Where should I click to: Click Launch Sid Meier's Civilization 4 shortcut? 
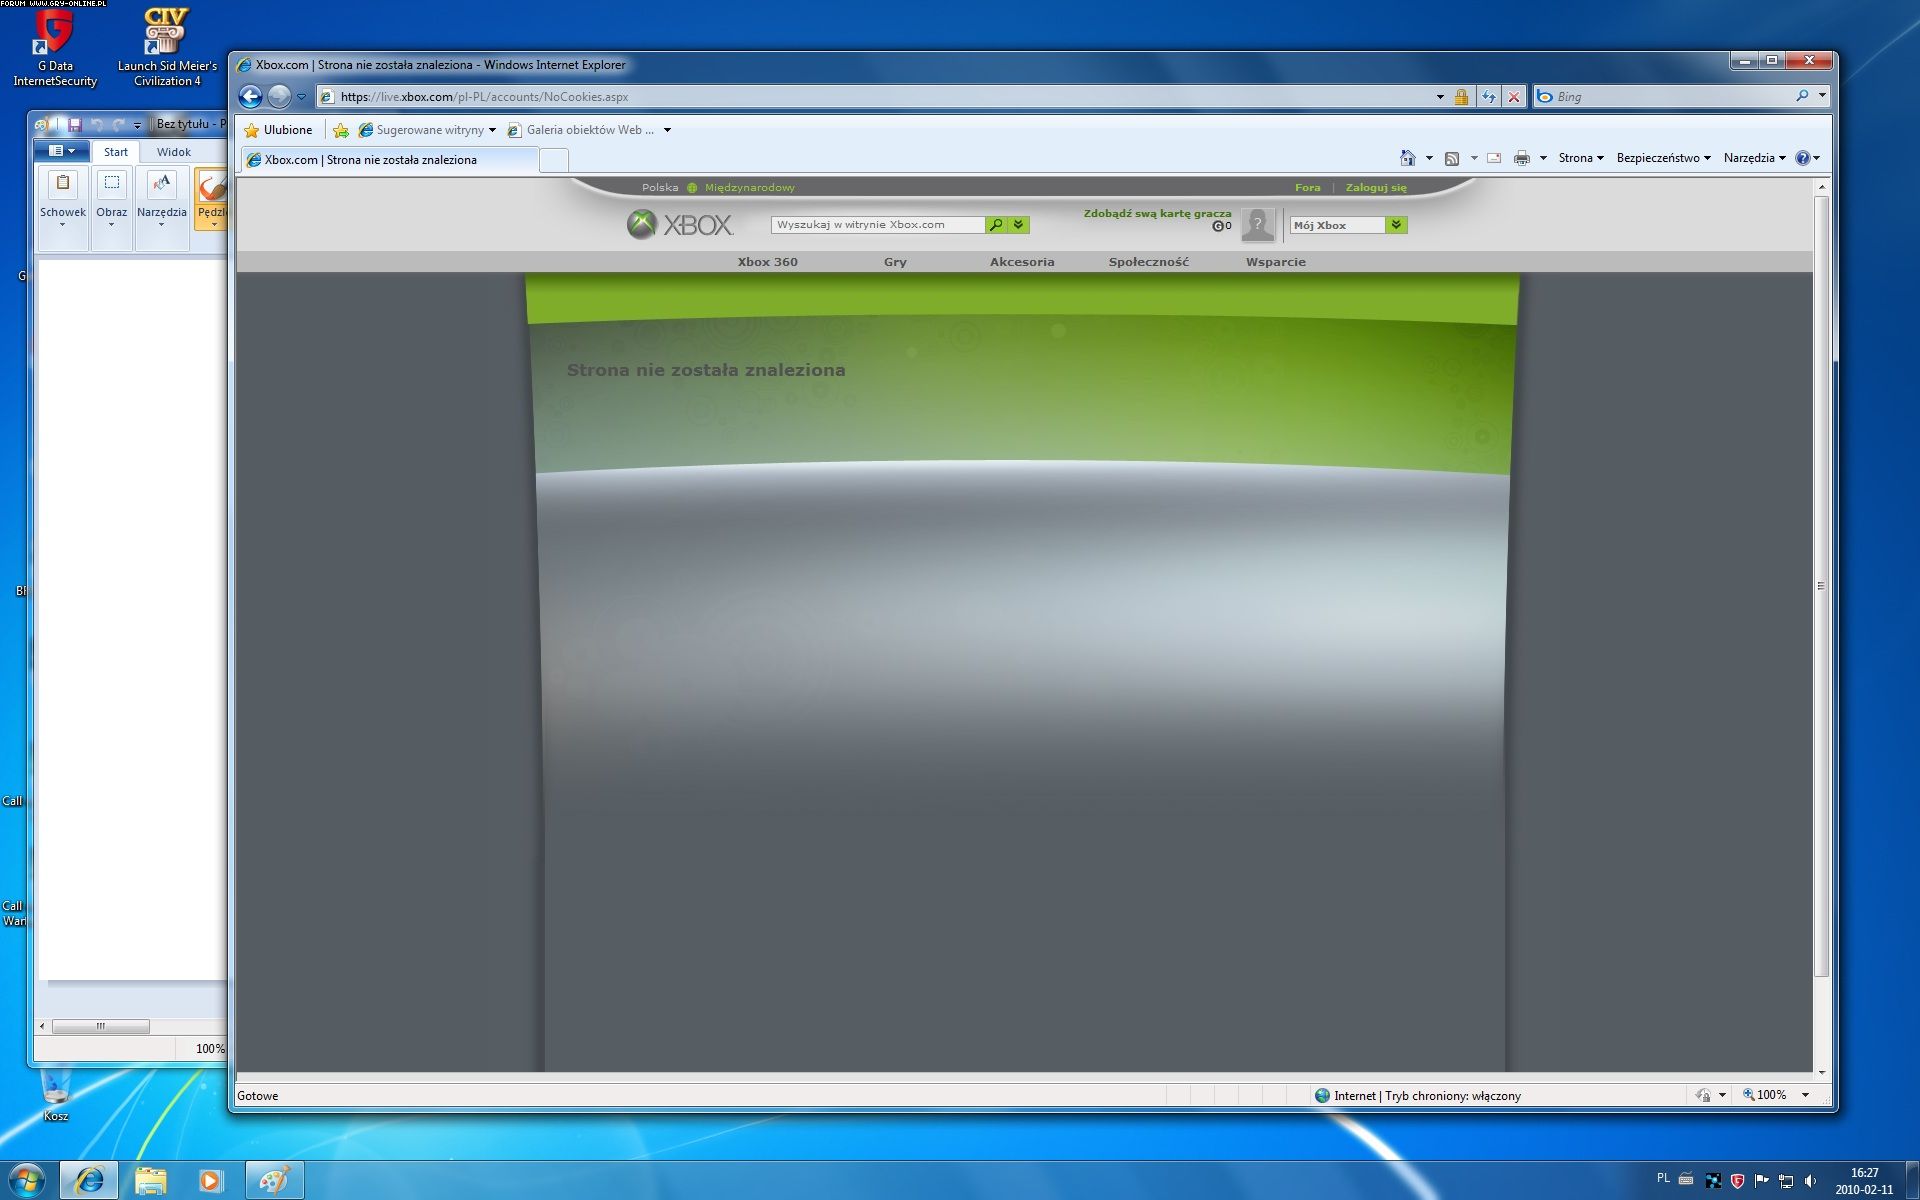coord(167,48)
